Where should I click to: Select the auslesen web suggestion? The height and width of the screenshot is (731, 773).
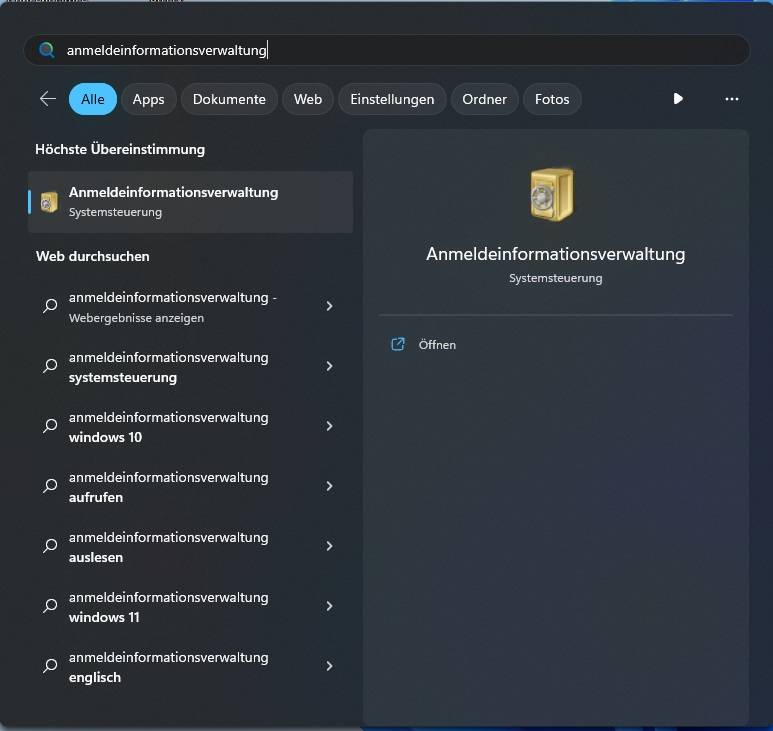[191, 547]
